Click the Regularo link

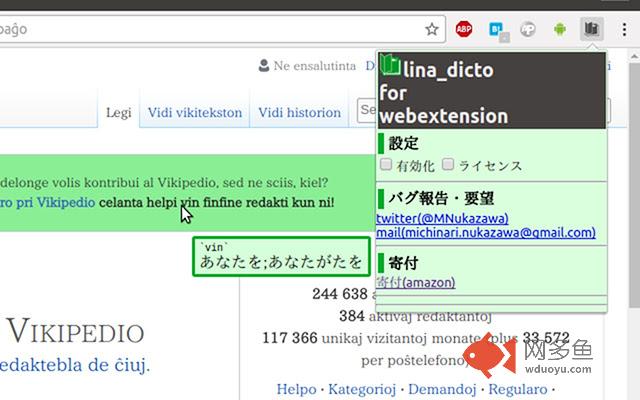point(518,389)
